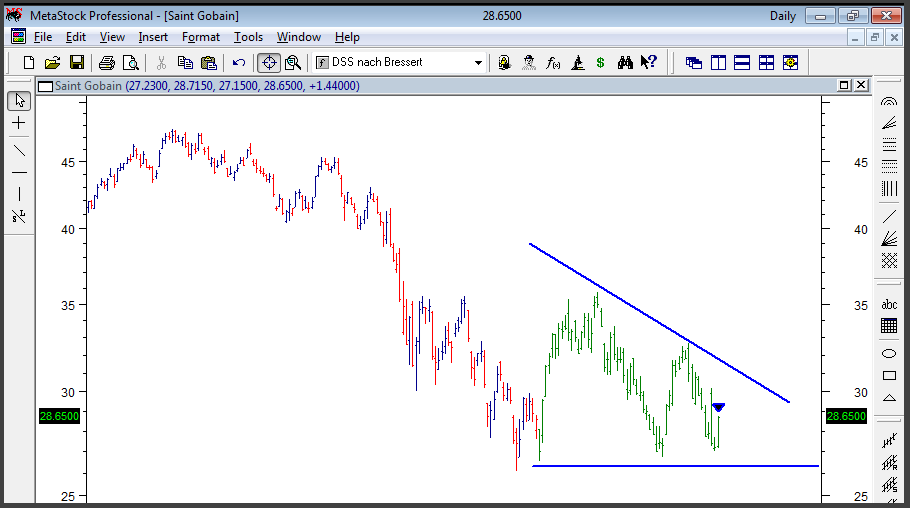The height and width of the screenshot is (508, 910).
Task: Close the Saint Gobain inner chart
Action: click(862, 85)
